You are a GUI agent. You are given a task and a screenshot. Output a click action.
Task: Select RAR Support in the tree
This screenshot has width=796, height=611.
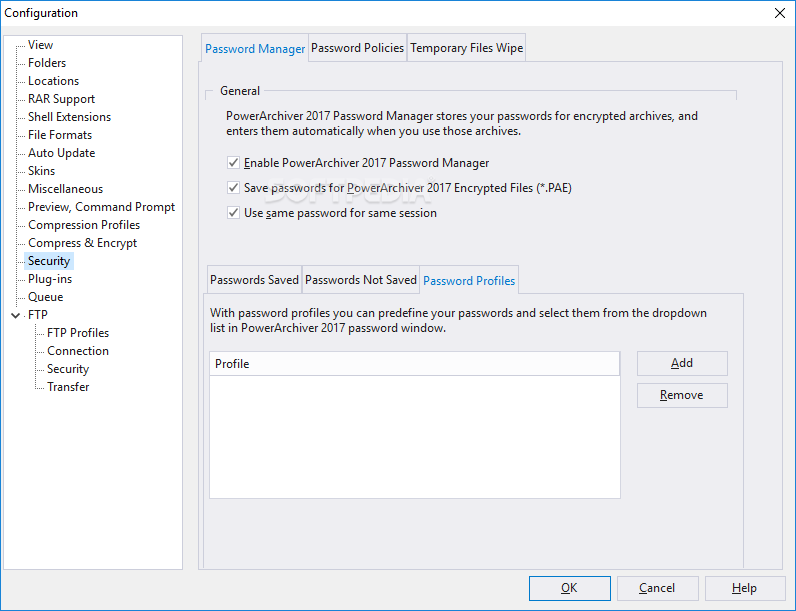(61, 99)
